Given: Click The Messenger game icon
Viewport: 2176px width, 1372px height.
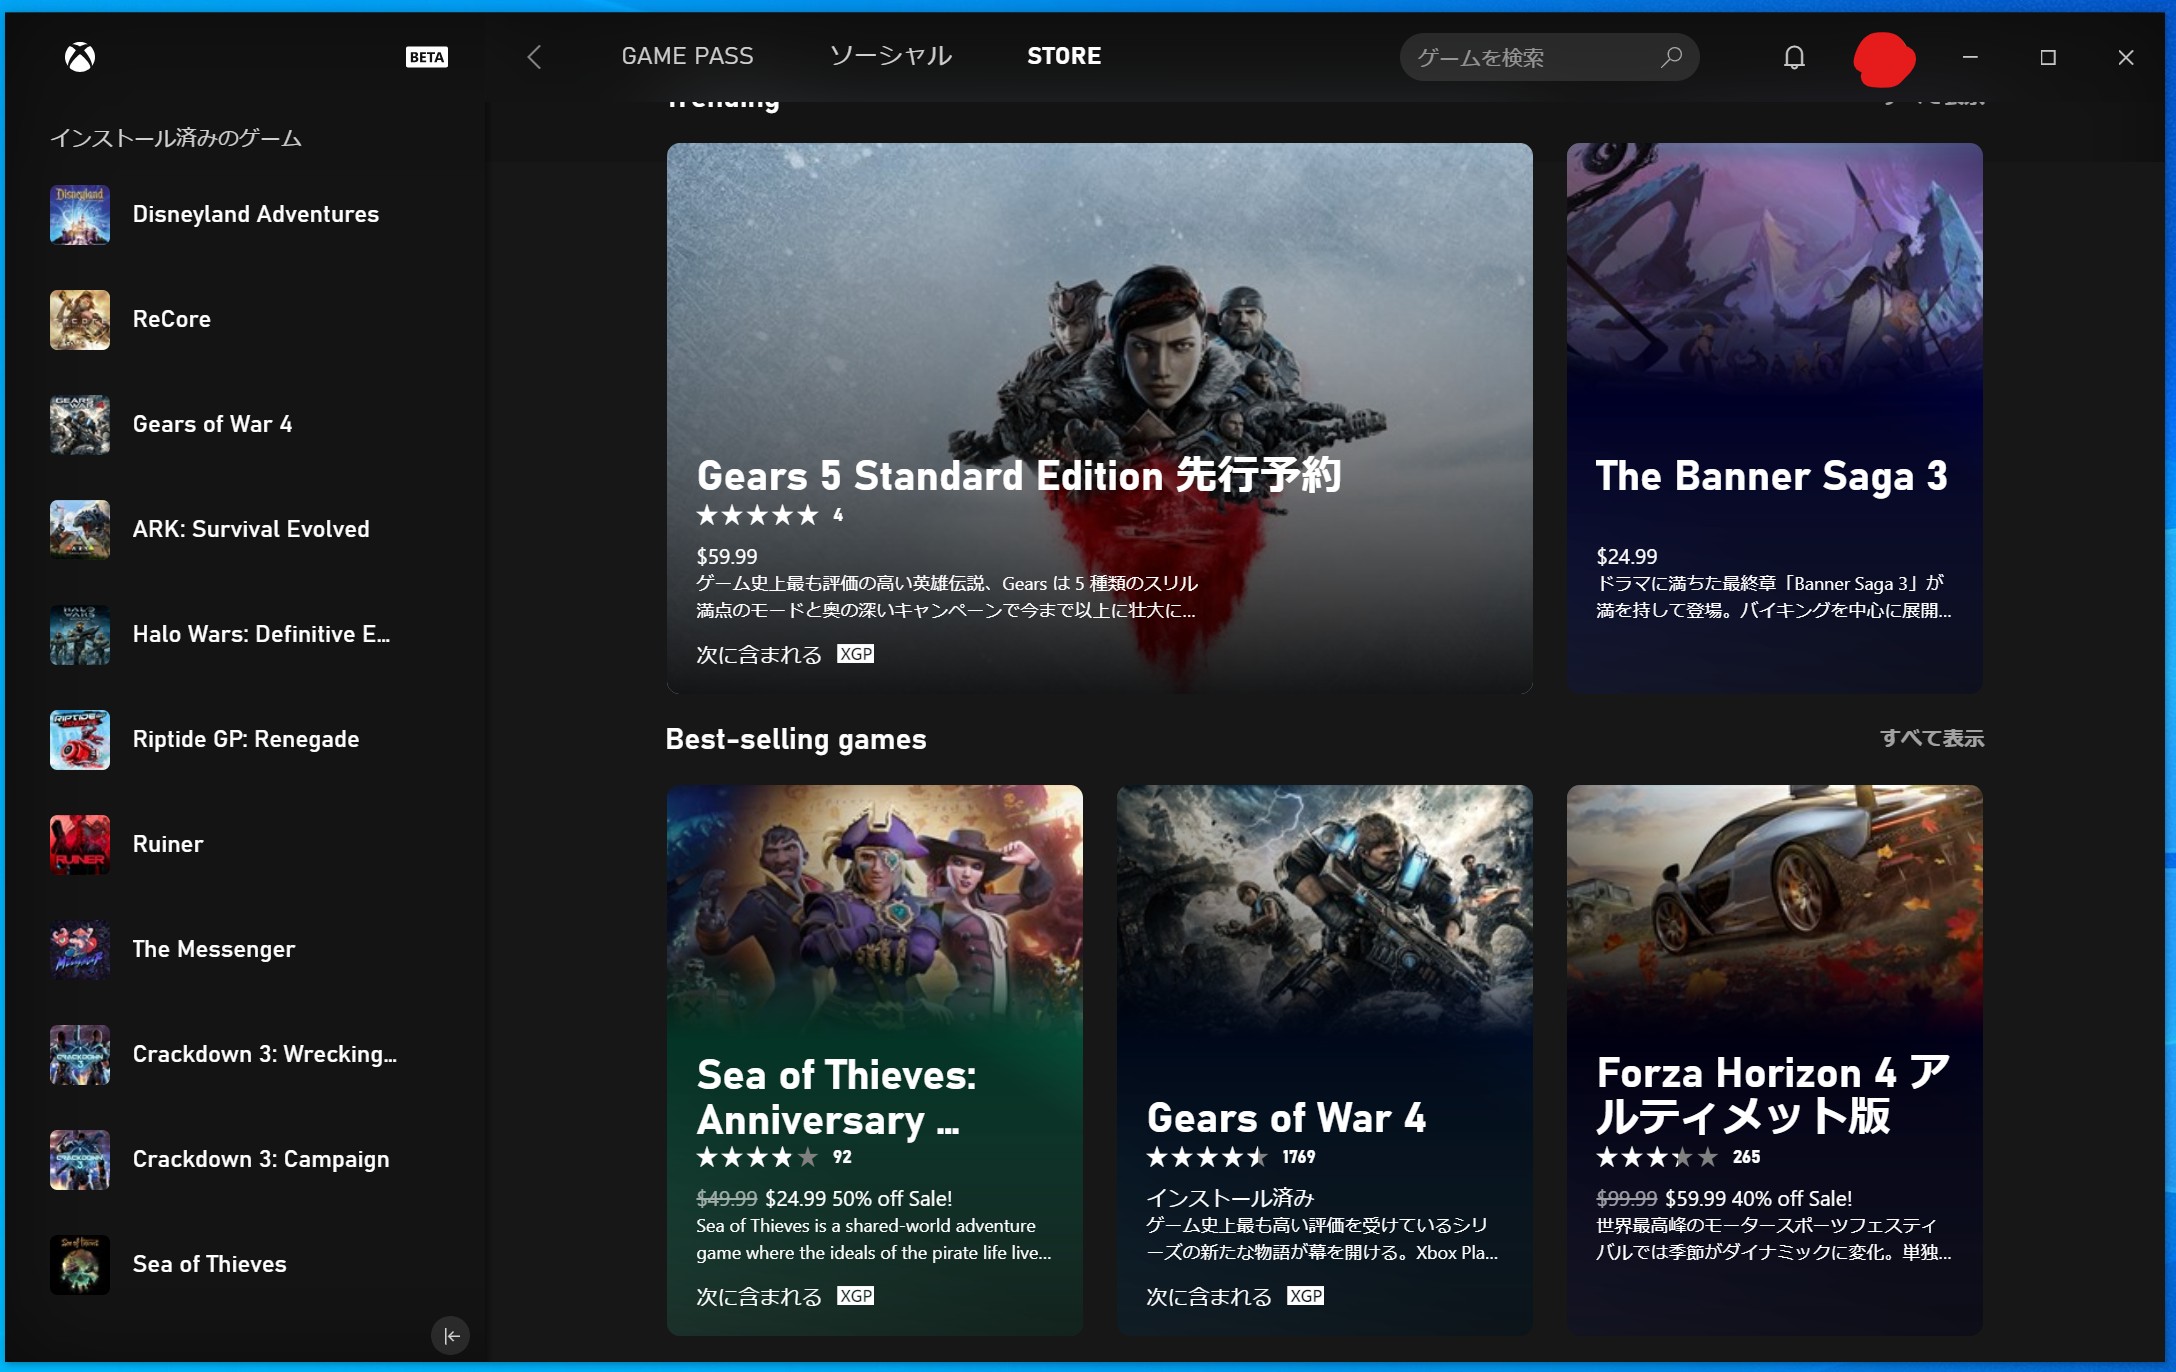Looking at the screenshot, I should (80, 949).
